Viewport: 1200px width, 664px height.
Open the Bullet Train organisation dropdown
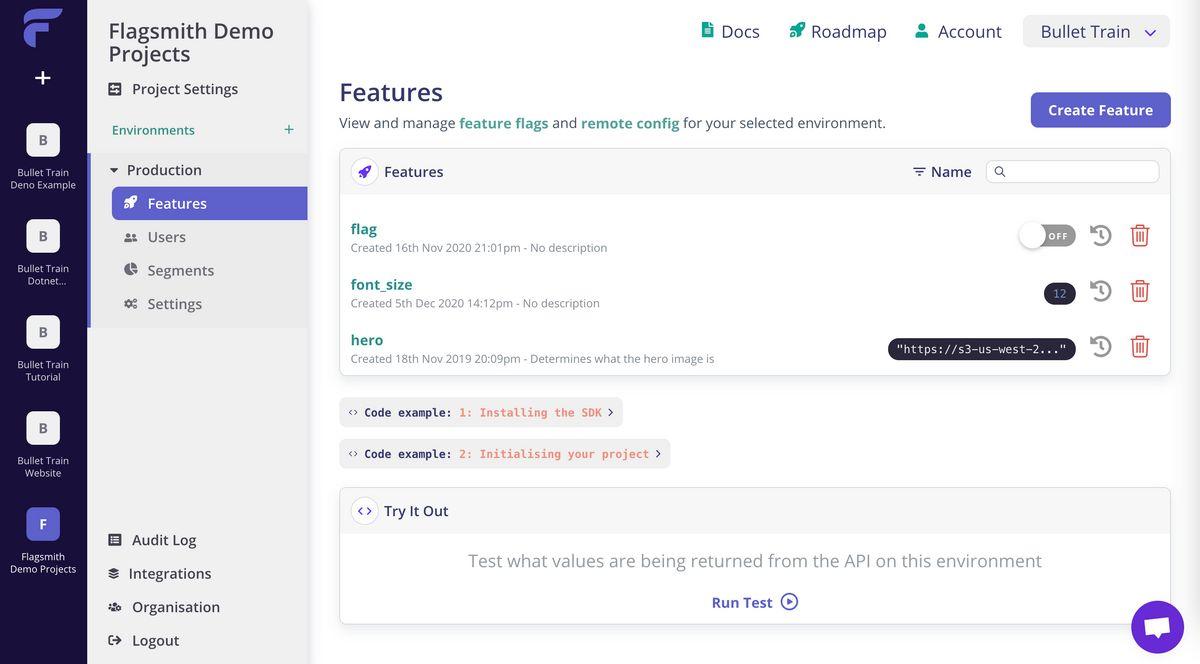[x=1096, y=32]
